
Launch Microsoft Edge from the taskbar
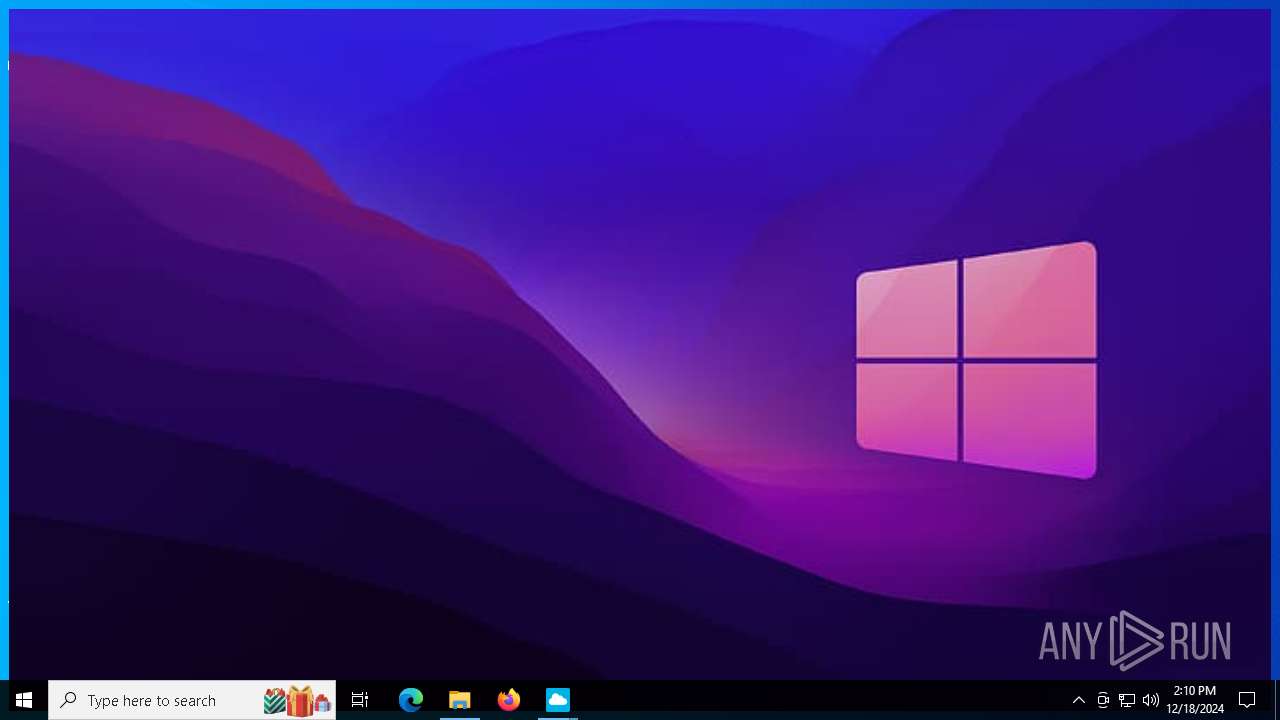click(411, 700)
